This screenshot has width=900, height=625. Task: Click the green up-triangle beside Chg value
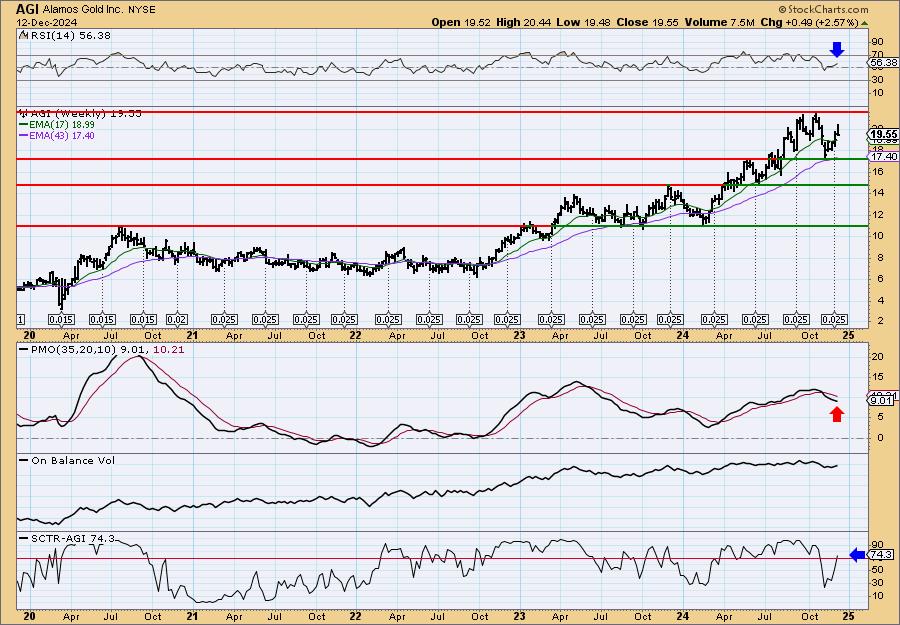click(865, 23)
